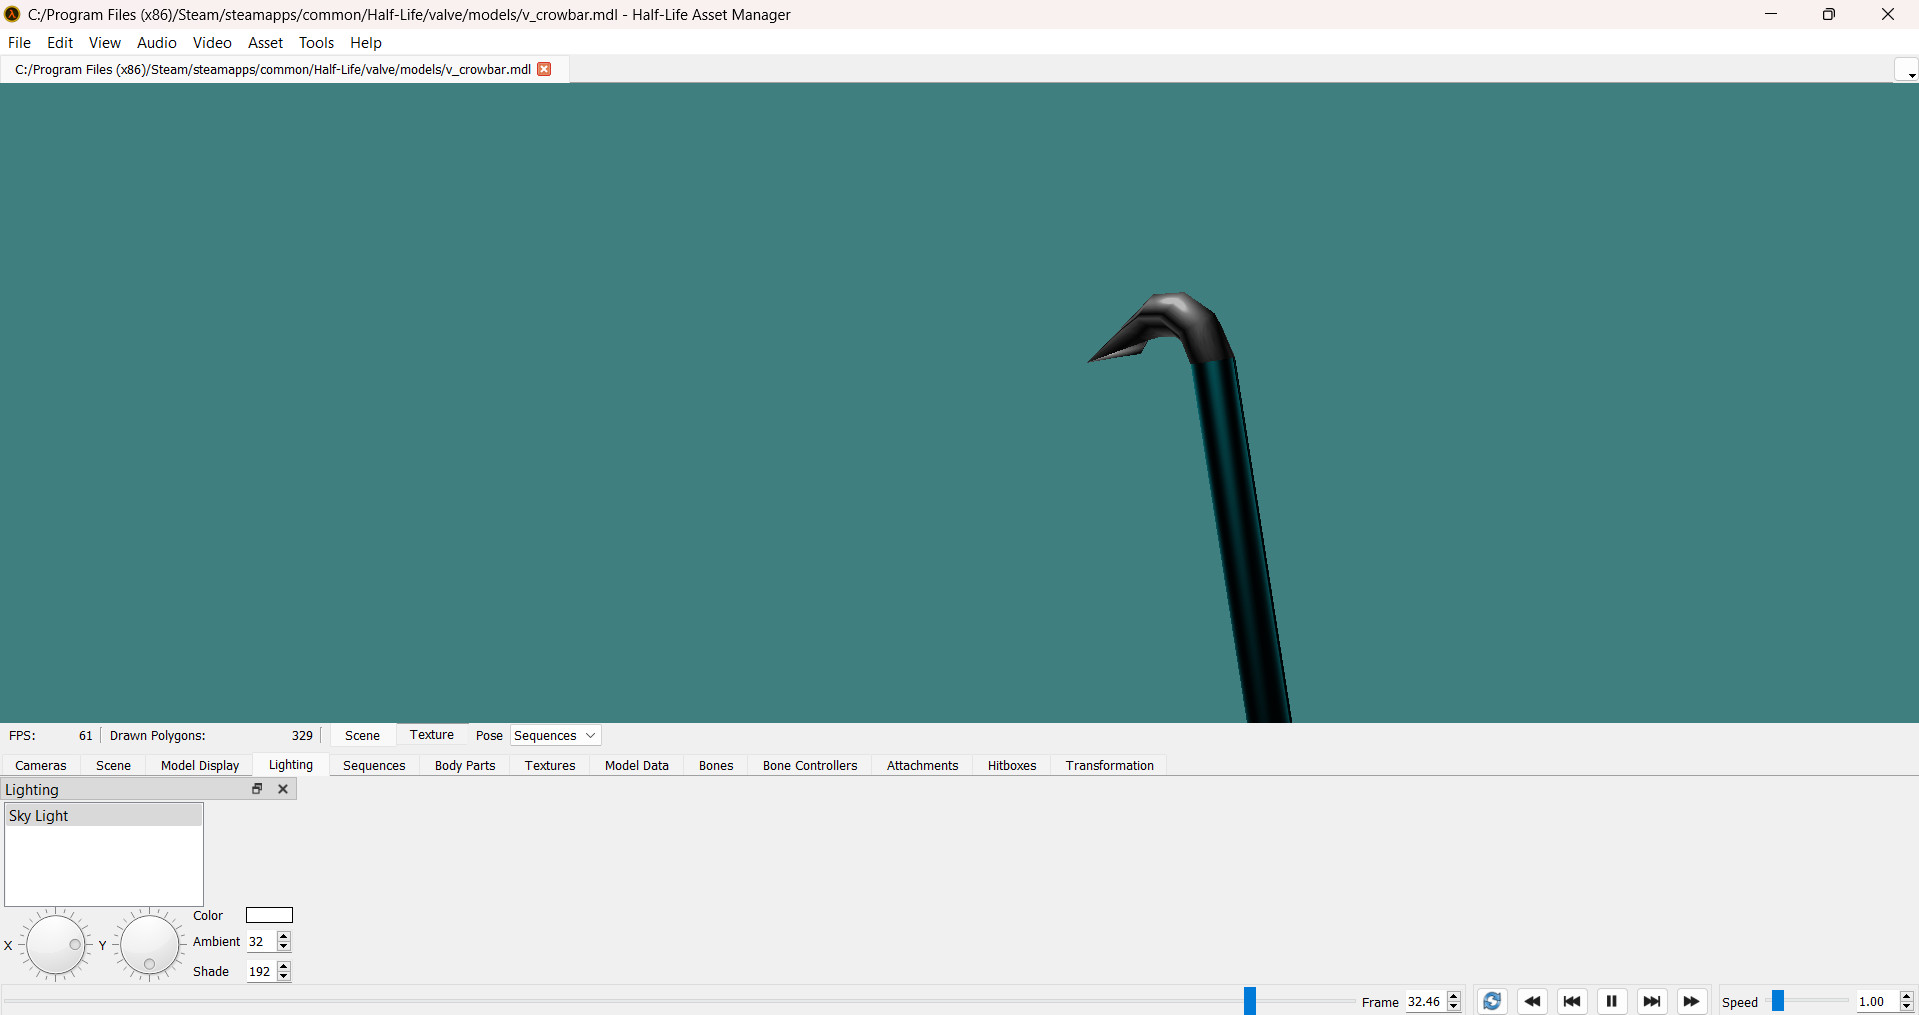Close the Lighting panel

pos(283,789)
